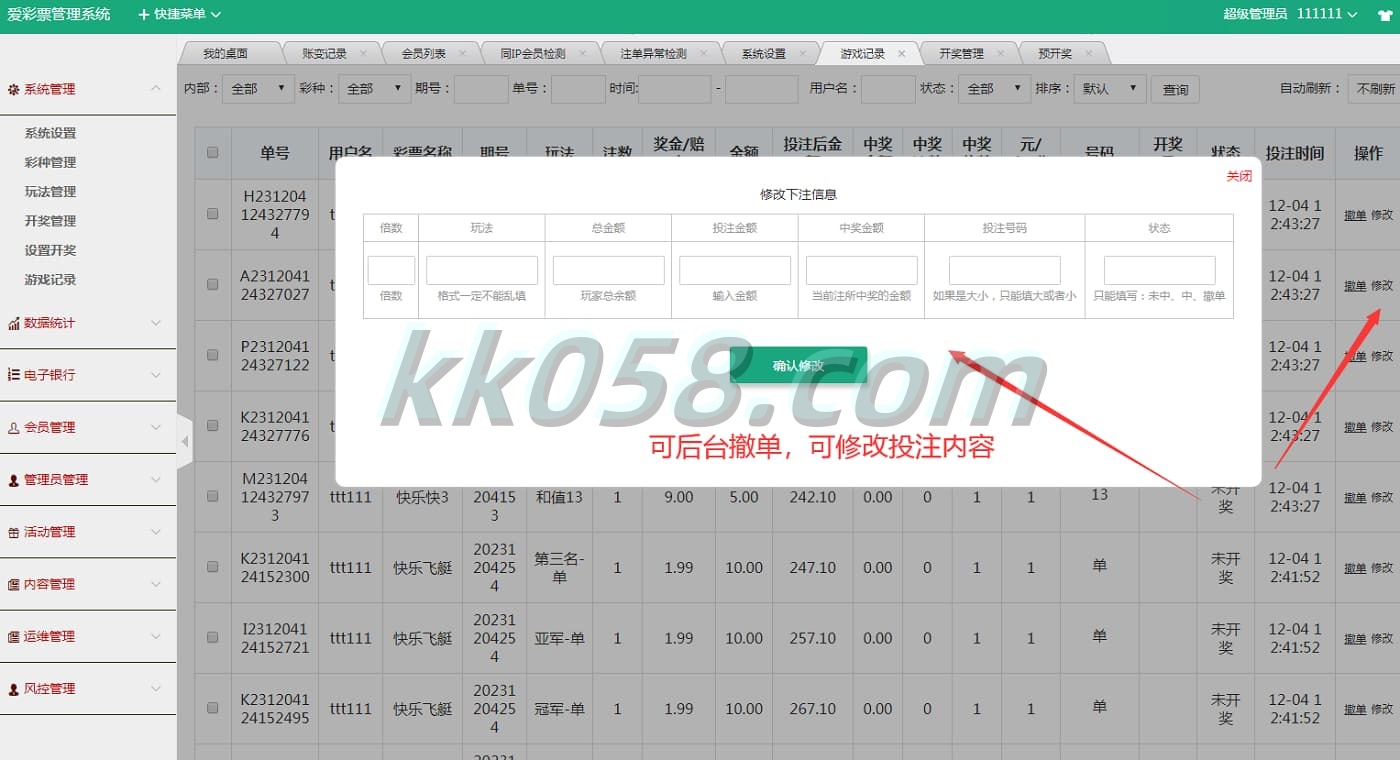This screenshot has width=1400, height=760.
Task: Click the 投注号码 input in the dialog
Action: pyautogui.click(x=1005, y=270)
